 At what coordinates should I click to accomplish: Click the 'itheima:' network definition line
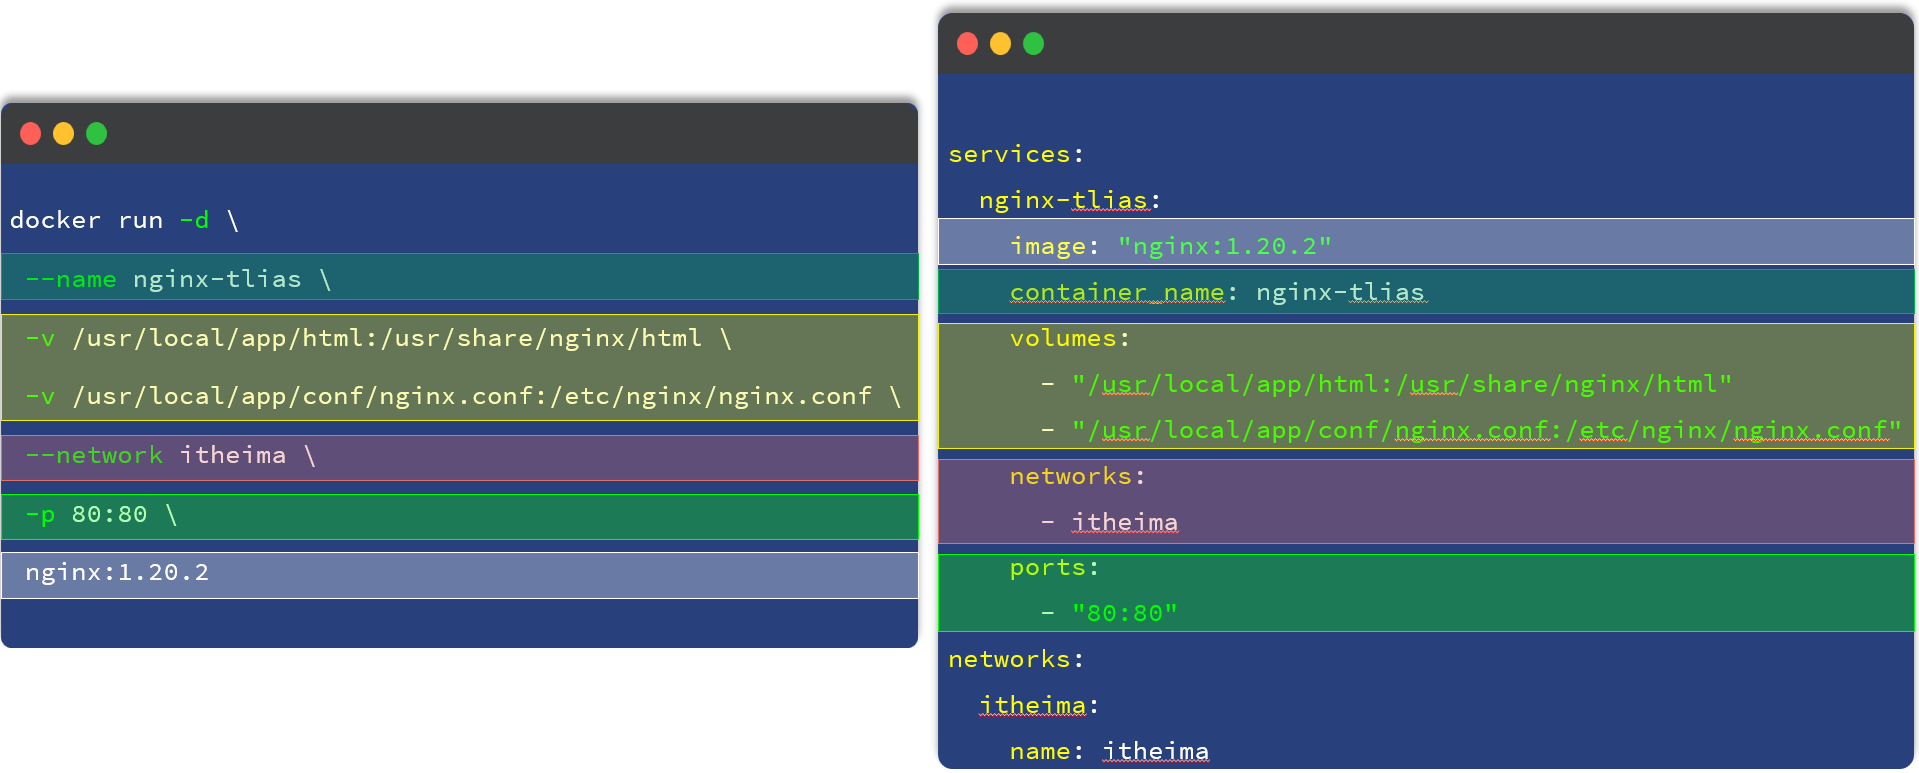click(1039, 705)
